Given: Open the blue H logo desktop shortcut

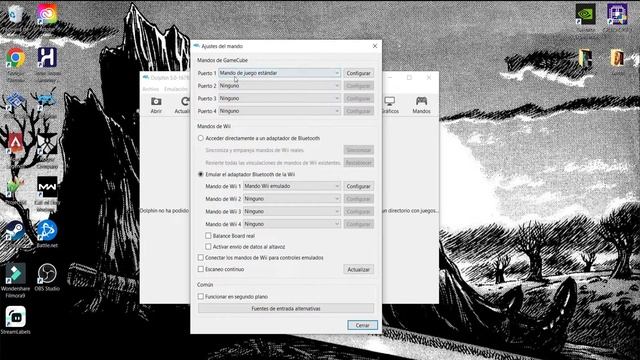Looking at the screenshot, I should (47, 58).
